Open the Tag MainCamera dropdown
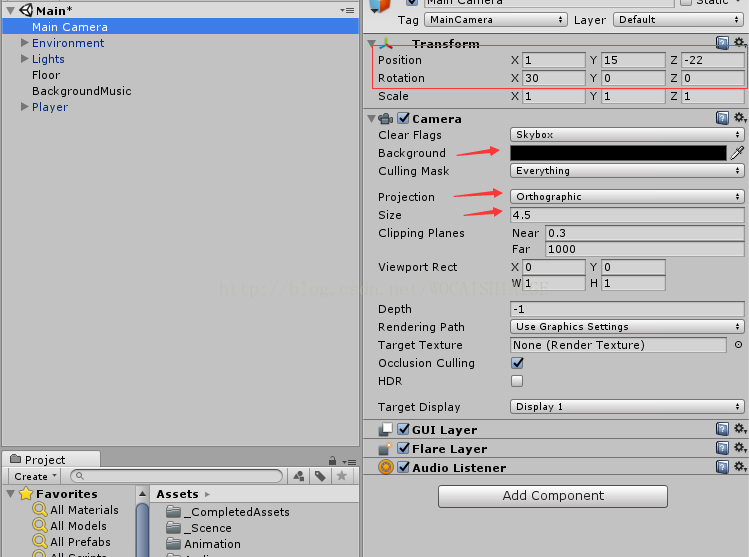 (x=495, y=20)
